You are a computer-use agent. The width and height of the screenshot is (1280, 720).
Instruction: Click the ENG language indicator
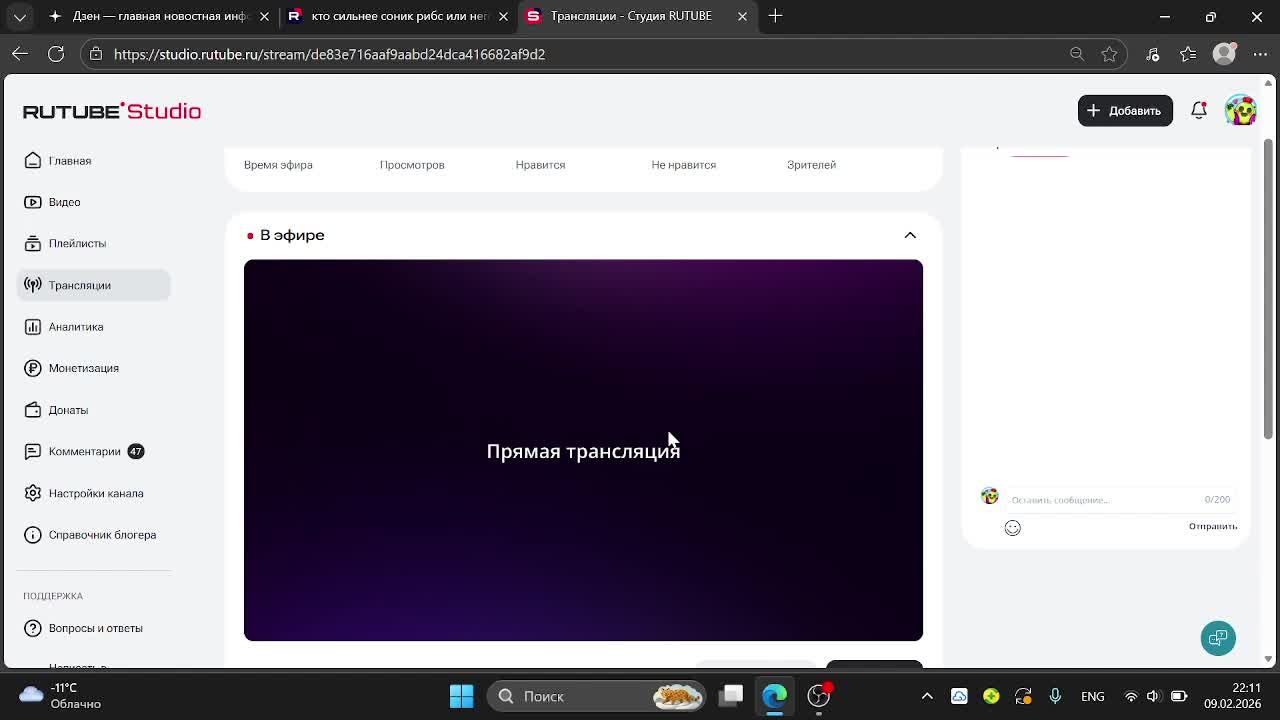point(1092,696)
